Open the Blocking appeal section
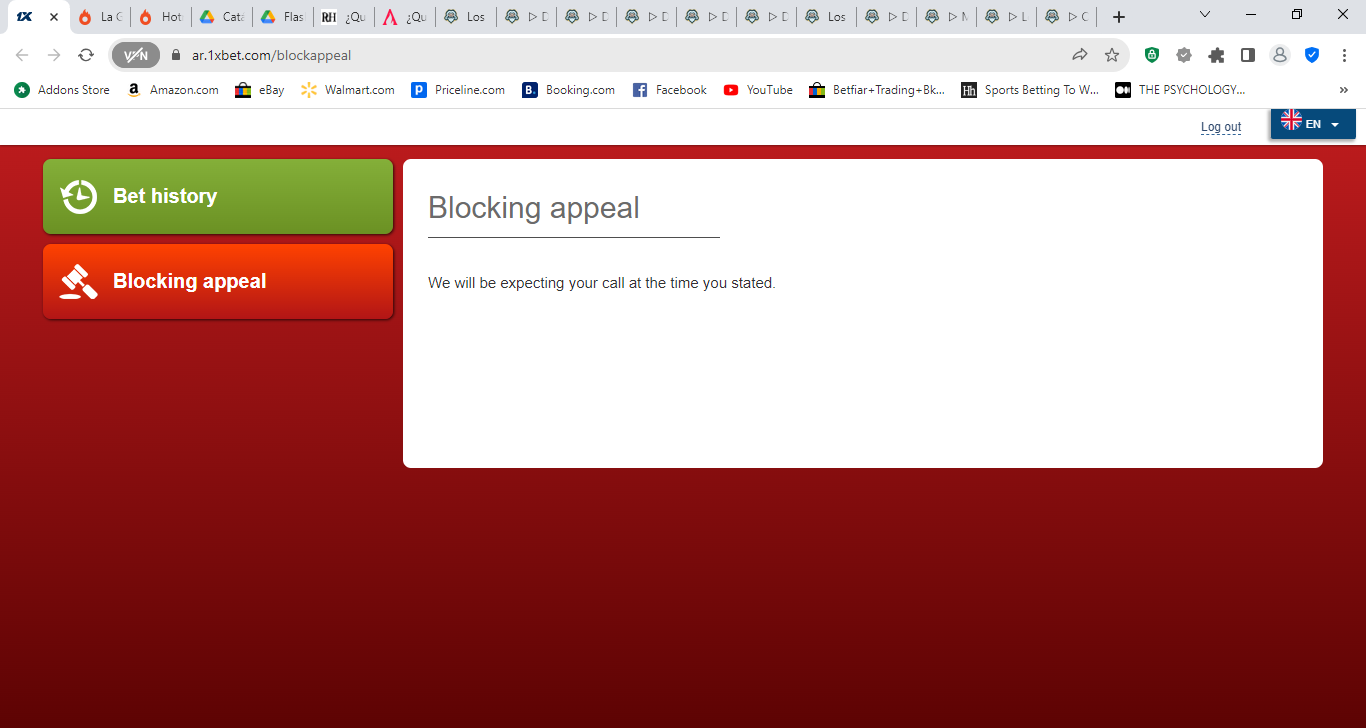 (x=218, y=281)
